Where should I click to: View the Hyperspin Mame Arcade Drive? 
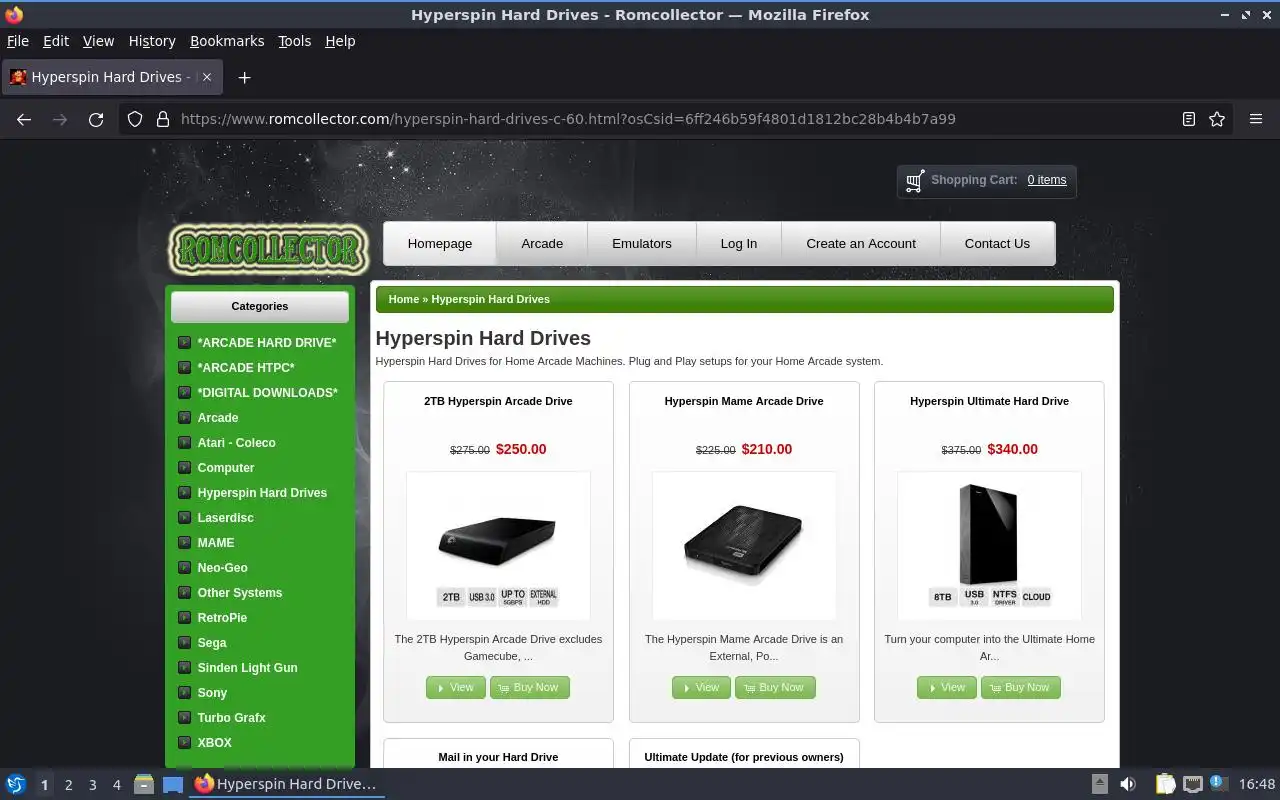coord(701,687)
